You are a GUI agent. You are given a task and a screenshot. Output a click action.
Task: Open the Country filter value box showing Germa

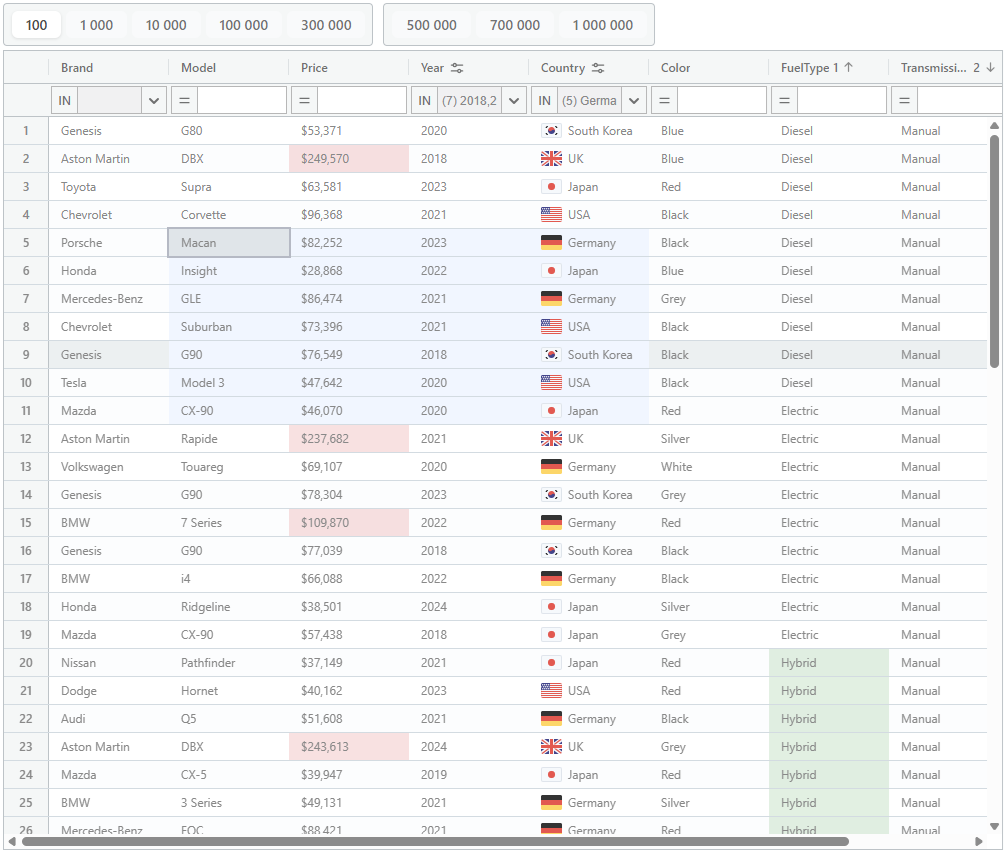point(589,101)
